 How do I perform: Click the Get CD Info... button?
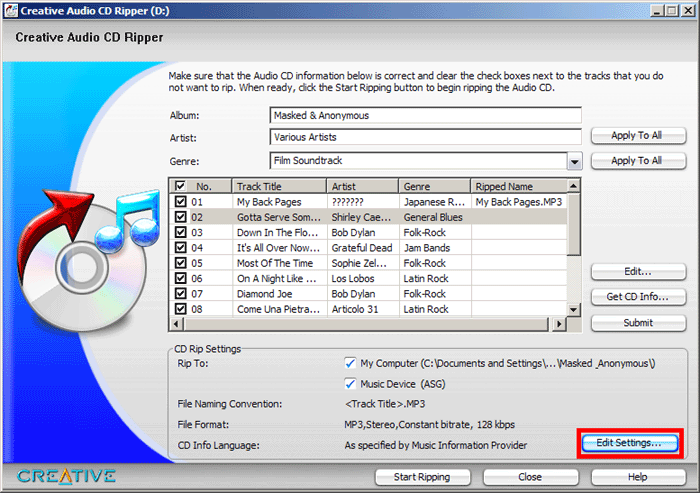pos(638,297)
